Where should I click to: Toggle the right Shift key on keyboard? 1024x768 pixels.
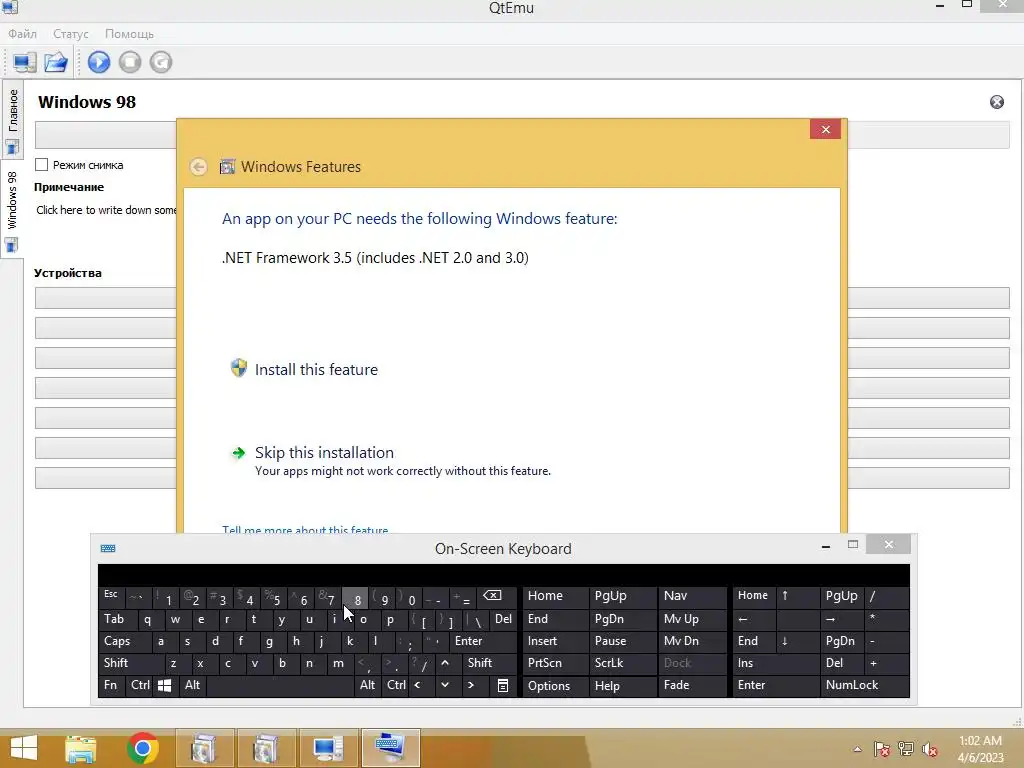point(488,663)
